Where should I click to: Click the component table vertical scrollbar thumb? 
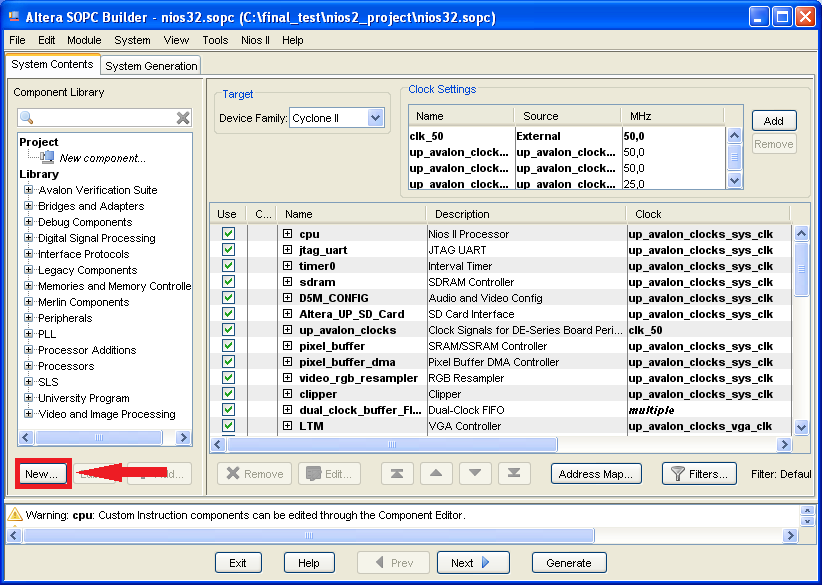[x=801, y=269]
